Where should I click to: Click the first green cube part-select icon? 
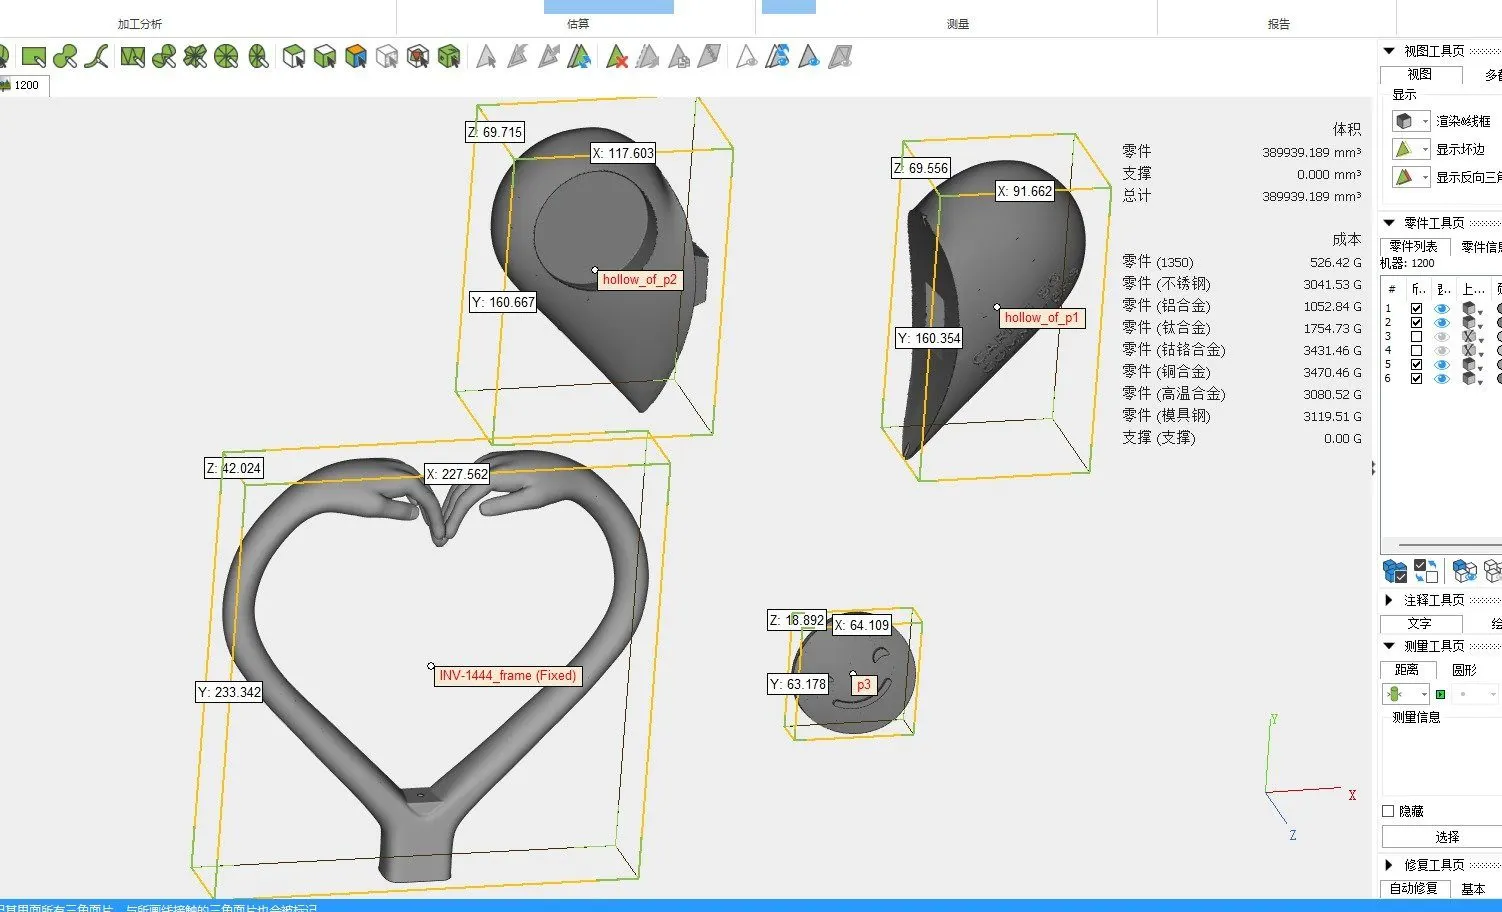[x=294, y=57]
